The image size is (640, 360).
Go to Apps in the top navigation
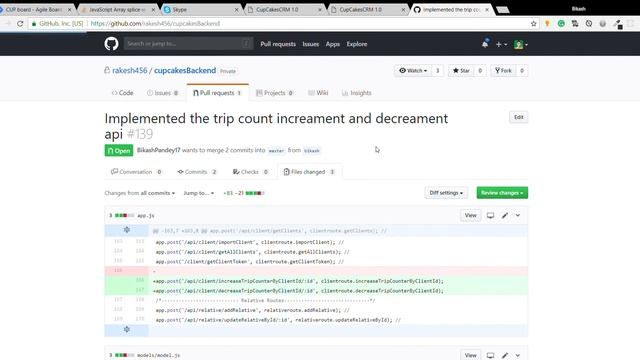333,44
